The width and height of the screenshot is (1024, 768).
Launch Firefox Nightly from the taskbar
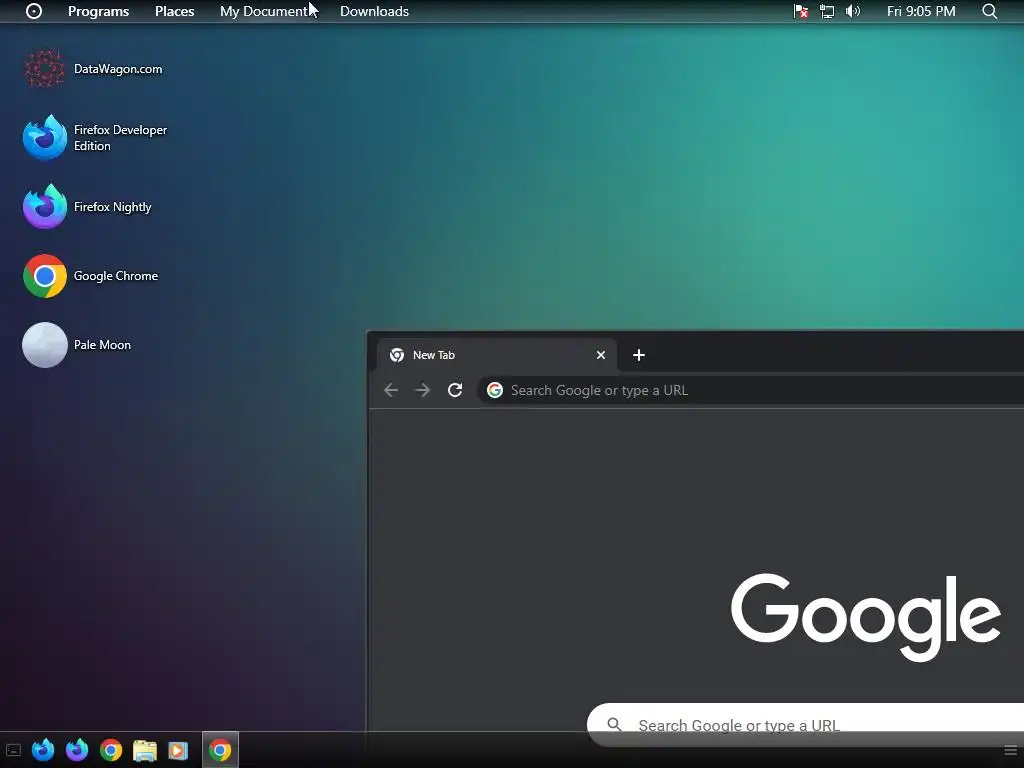point(77,750)
